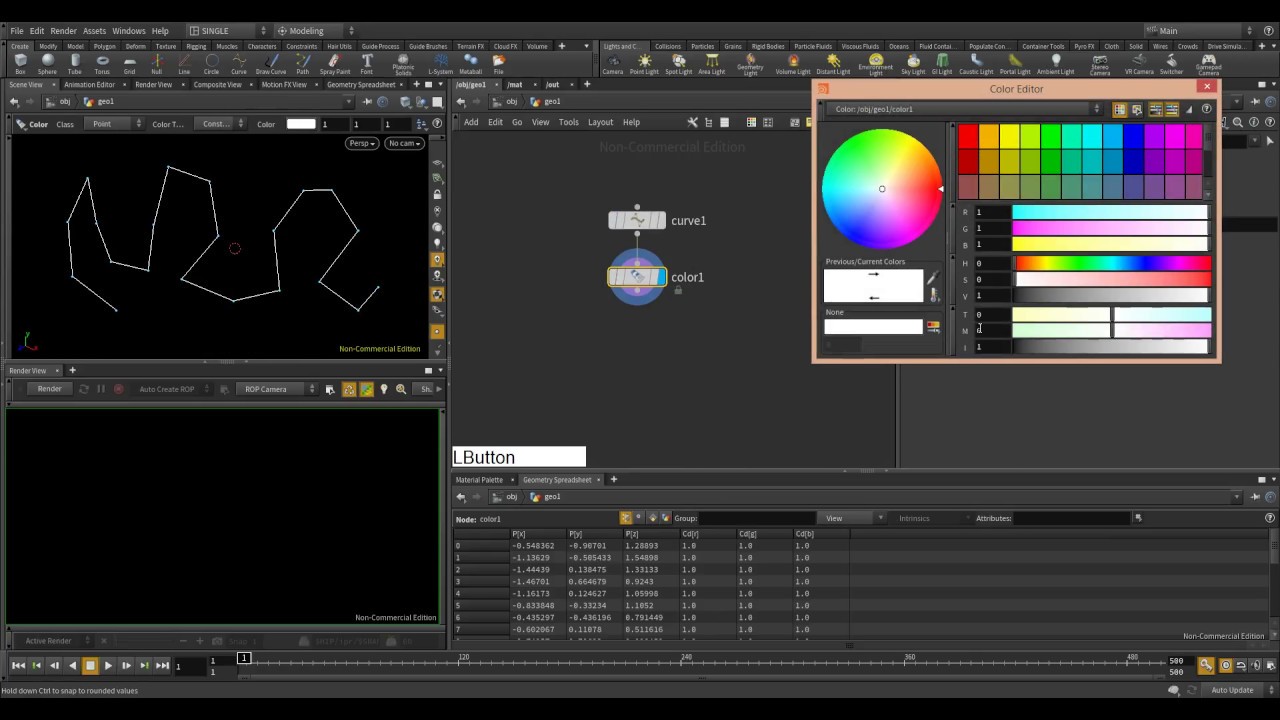Image resolution: width=1280 pixels, height=720 pixels.
Task: Open the Render menu
Action: pos(63,31)
